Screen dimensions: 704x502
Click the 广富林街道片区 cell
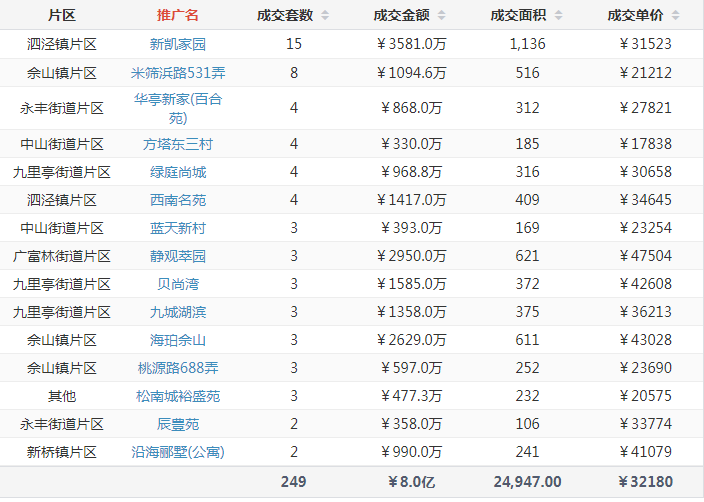[62, 256]
